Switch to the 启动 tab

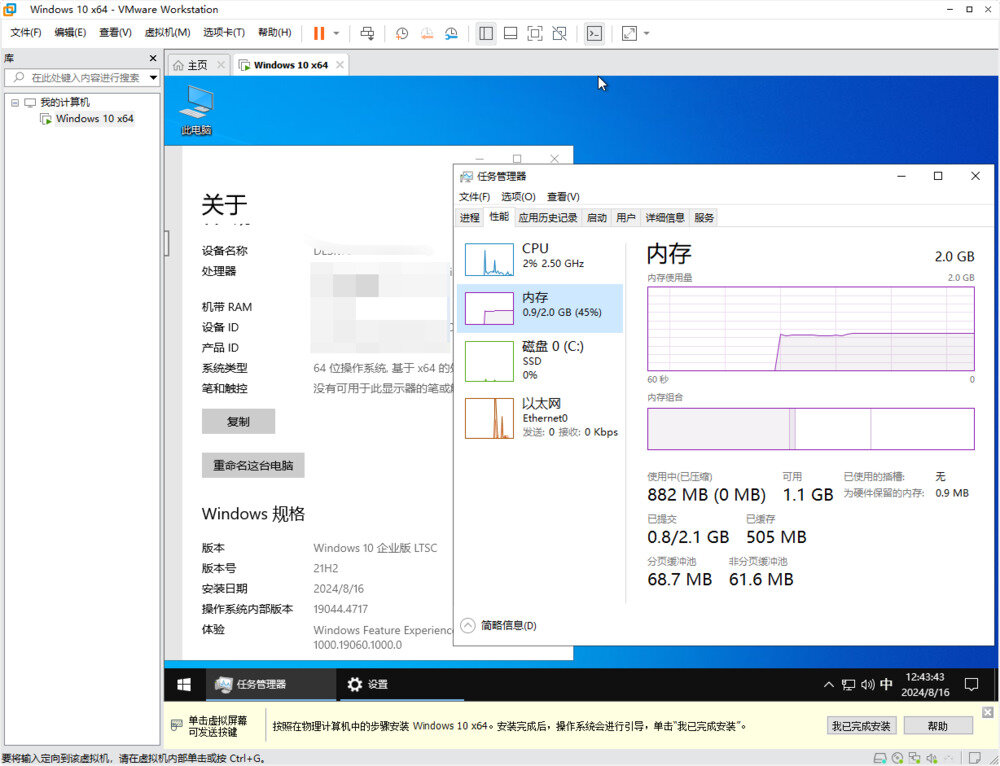(597, 217)
